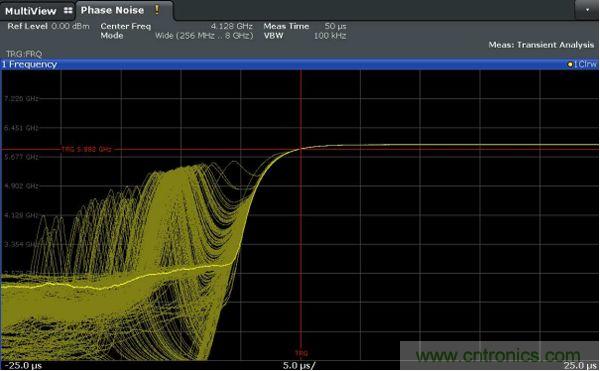This screenshot has width=600, height=371.
Task: Select the red TRG 5.888 GHz level label
Action: [86, 149]
